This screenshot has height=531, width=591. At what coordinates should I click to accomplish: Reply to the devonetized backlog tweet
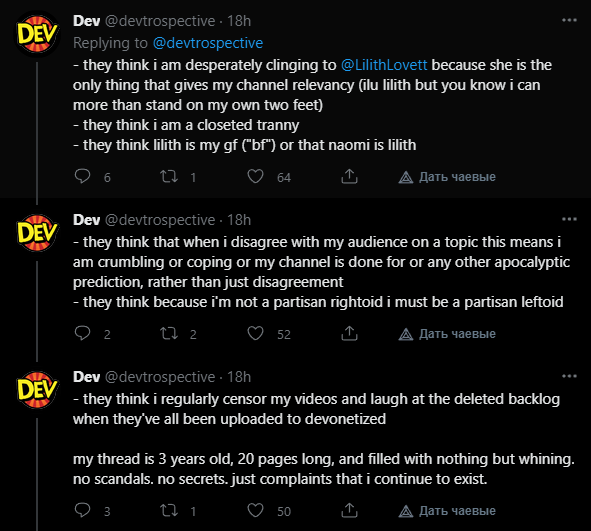(82, 510)
